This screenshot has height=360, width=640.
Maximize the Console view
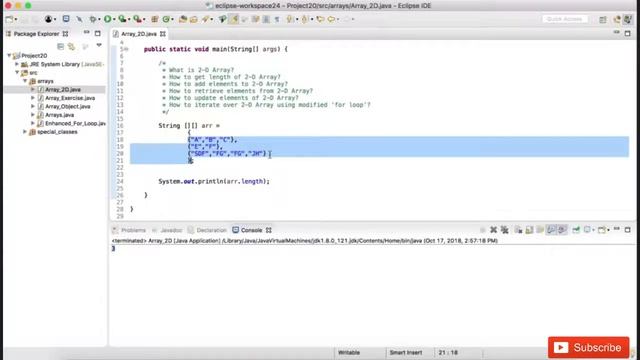pyautogui.click(x=628, y=230)
